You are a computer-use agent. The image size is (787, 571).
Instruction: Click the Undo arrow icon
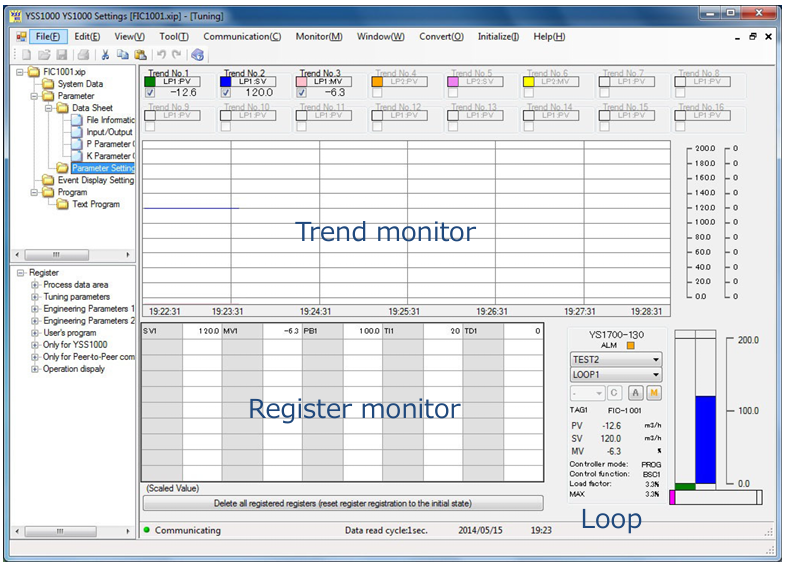coord(160,55)
